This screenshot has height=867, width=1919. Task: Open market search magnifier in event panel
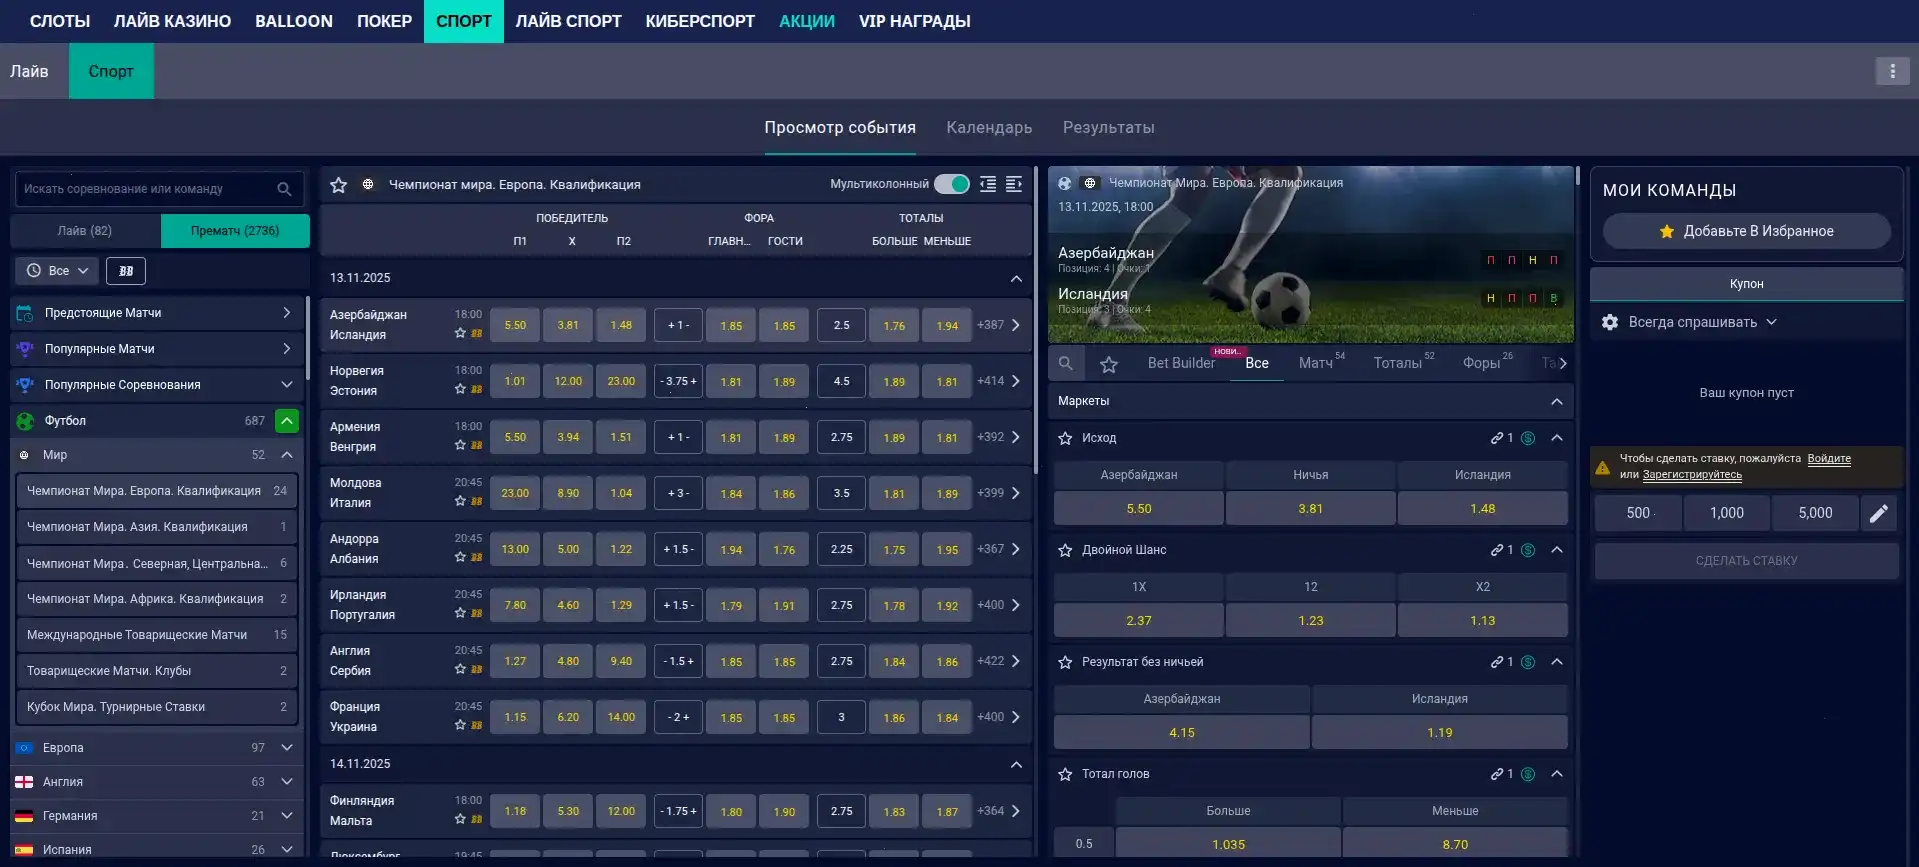pos(1066,364)
